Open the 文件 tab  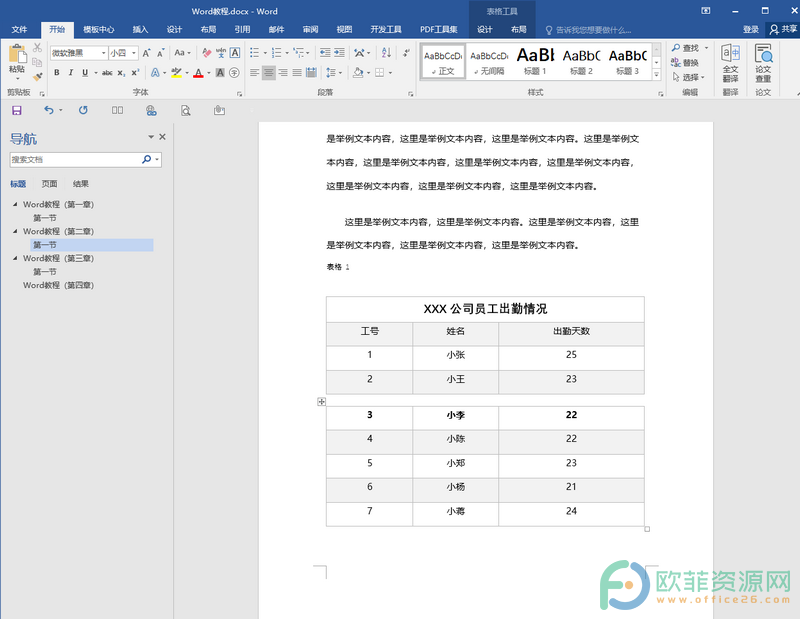coord(19,30)
